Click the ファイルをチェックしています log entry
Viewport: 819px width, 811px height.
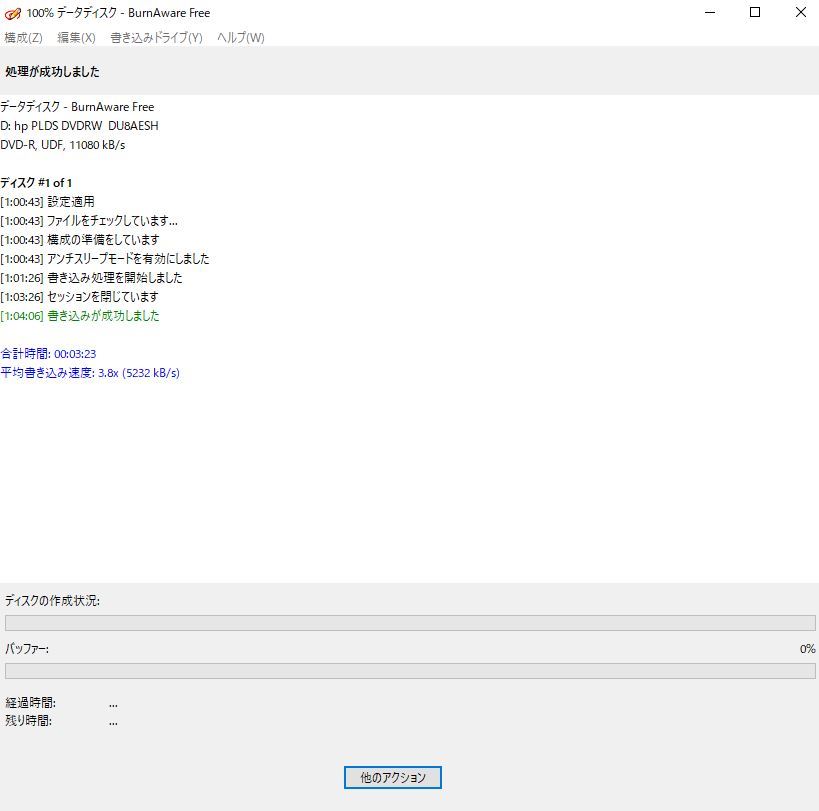point(89,220)
